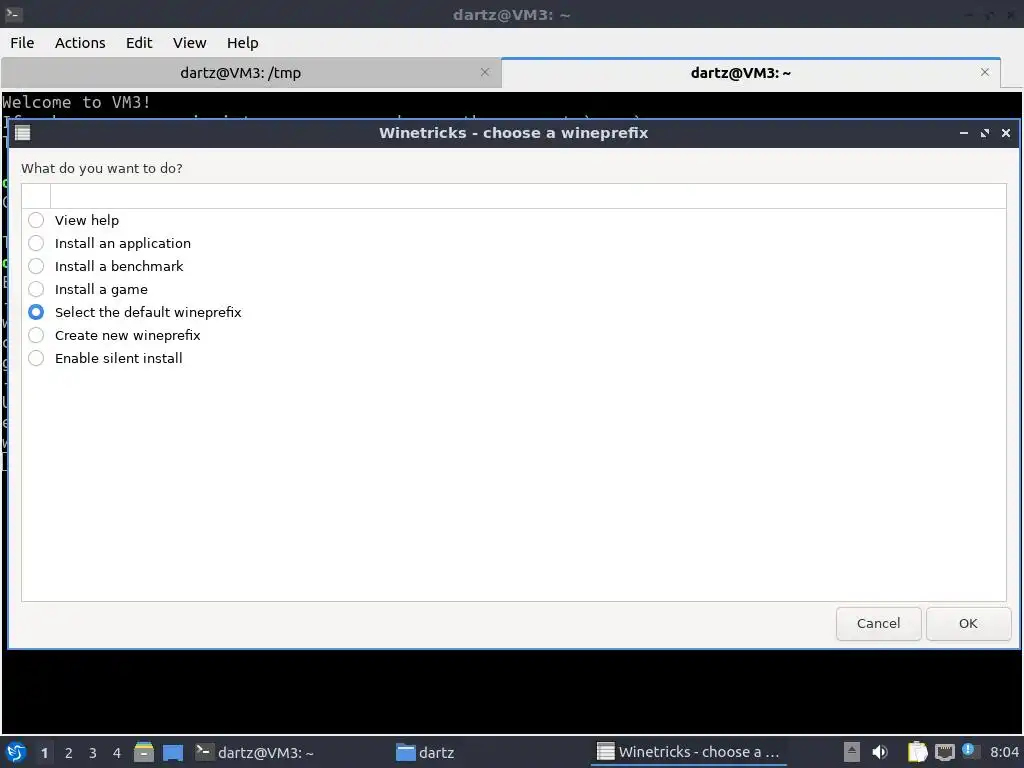Screen dimensions: 1024x768
Task: Open the network tray icon
Action: pos(944,752)
